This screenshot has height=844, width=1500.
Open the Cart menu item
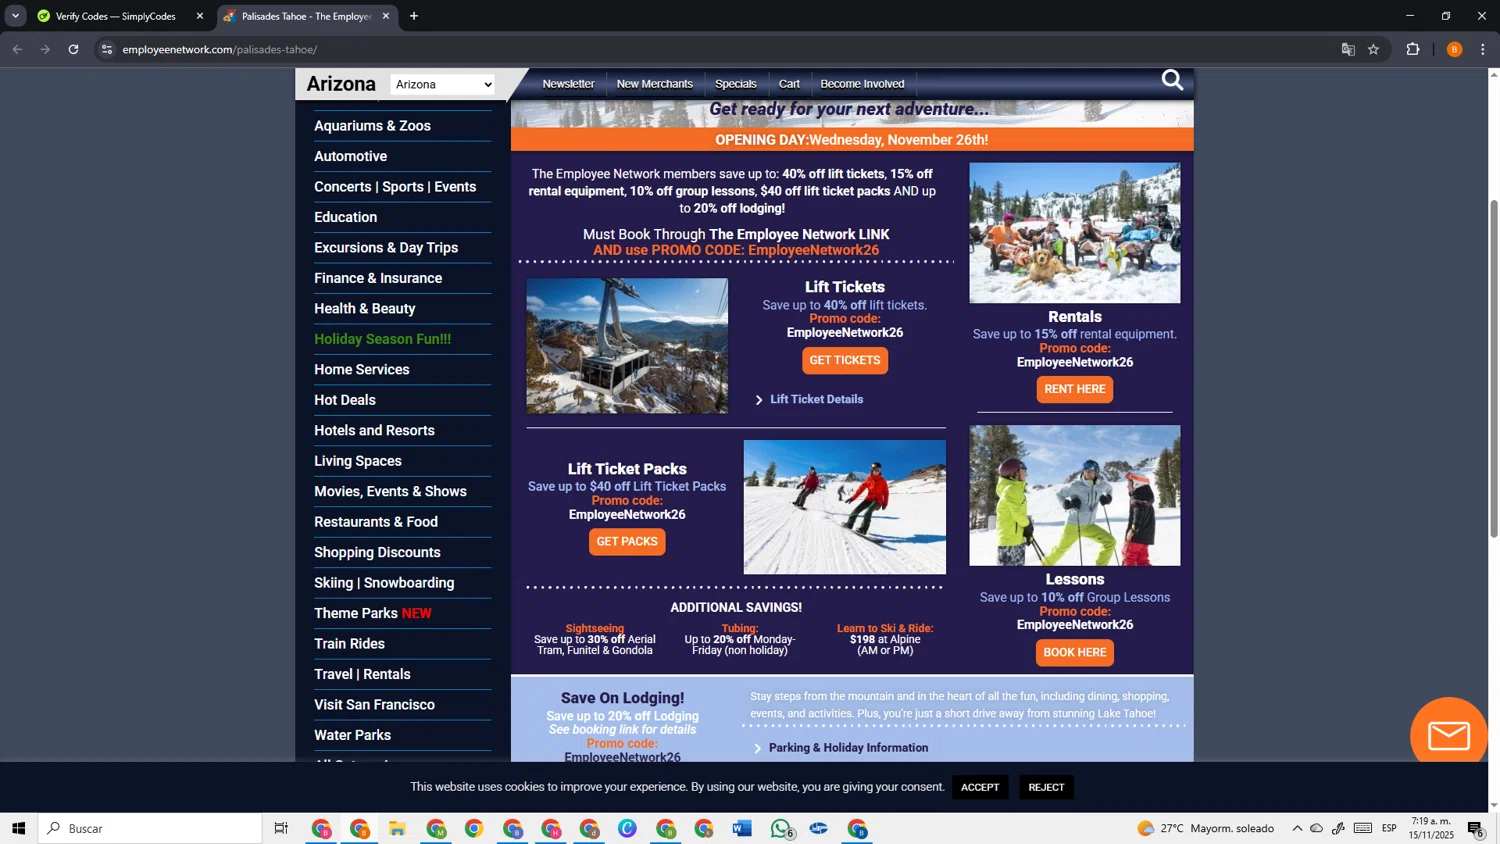pyautogui.click(x=789, y=84)
